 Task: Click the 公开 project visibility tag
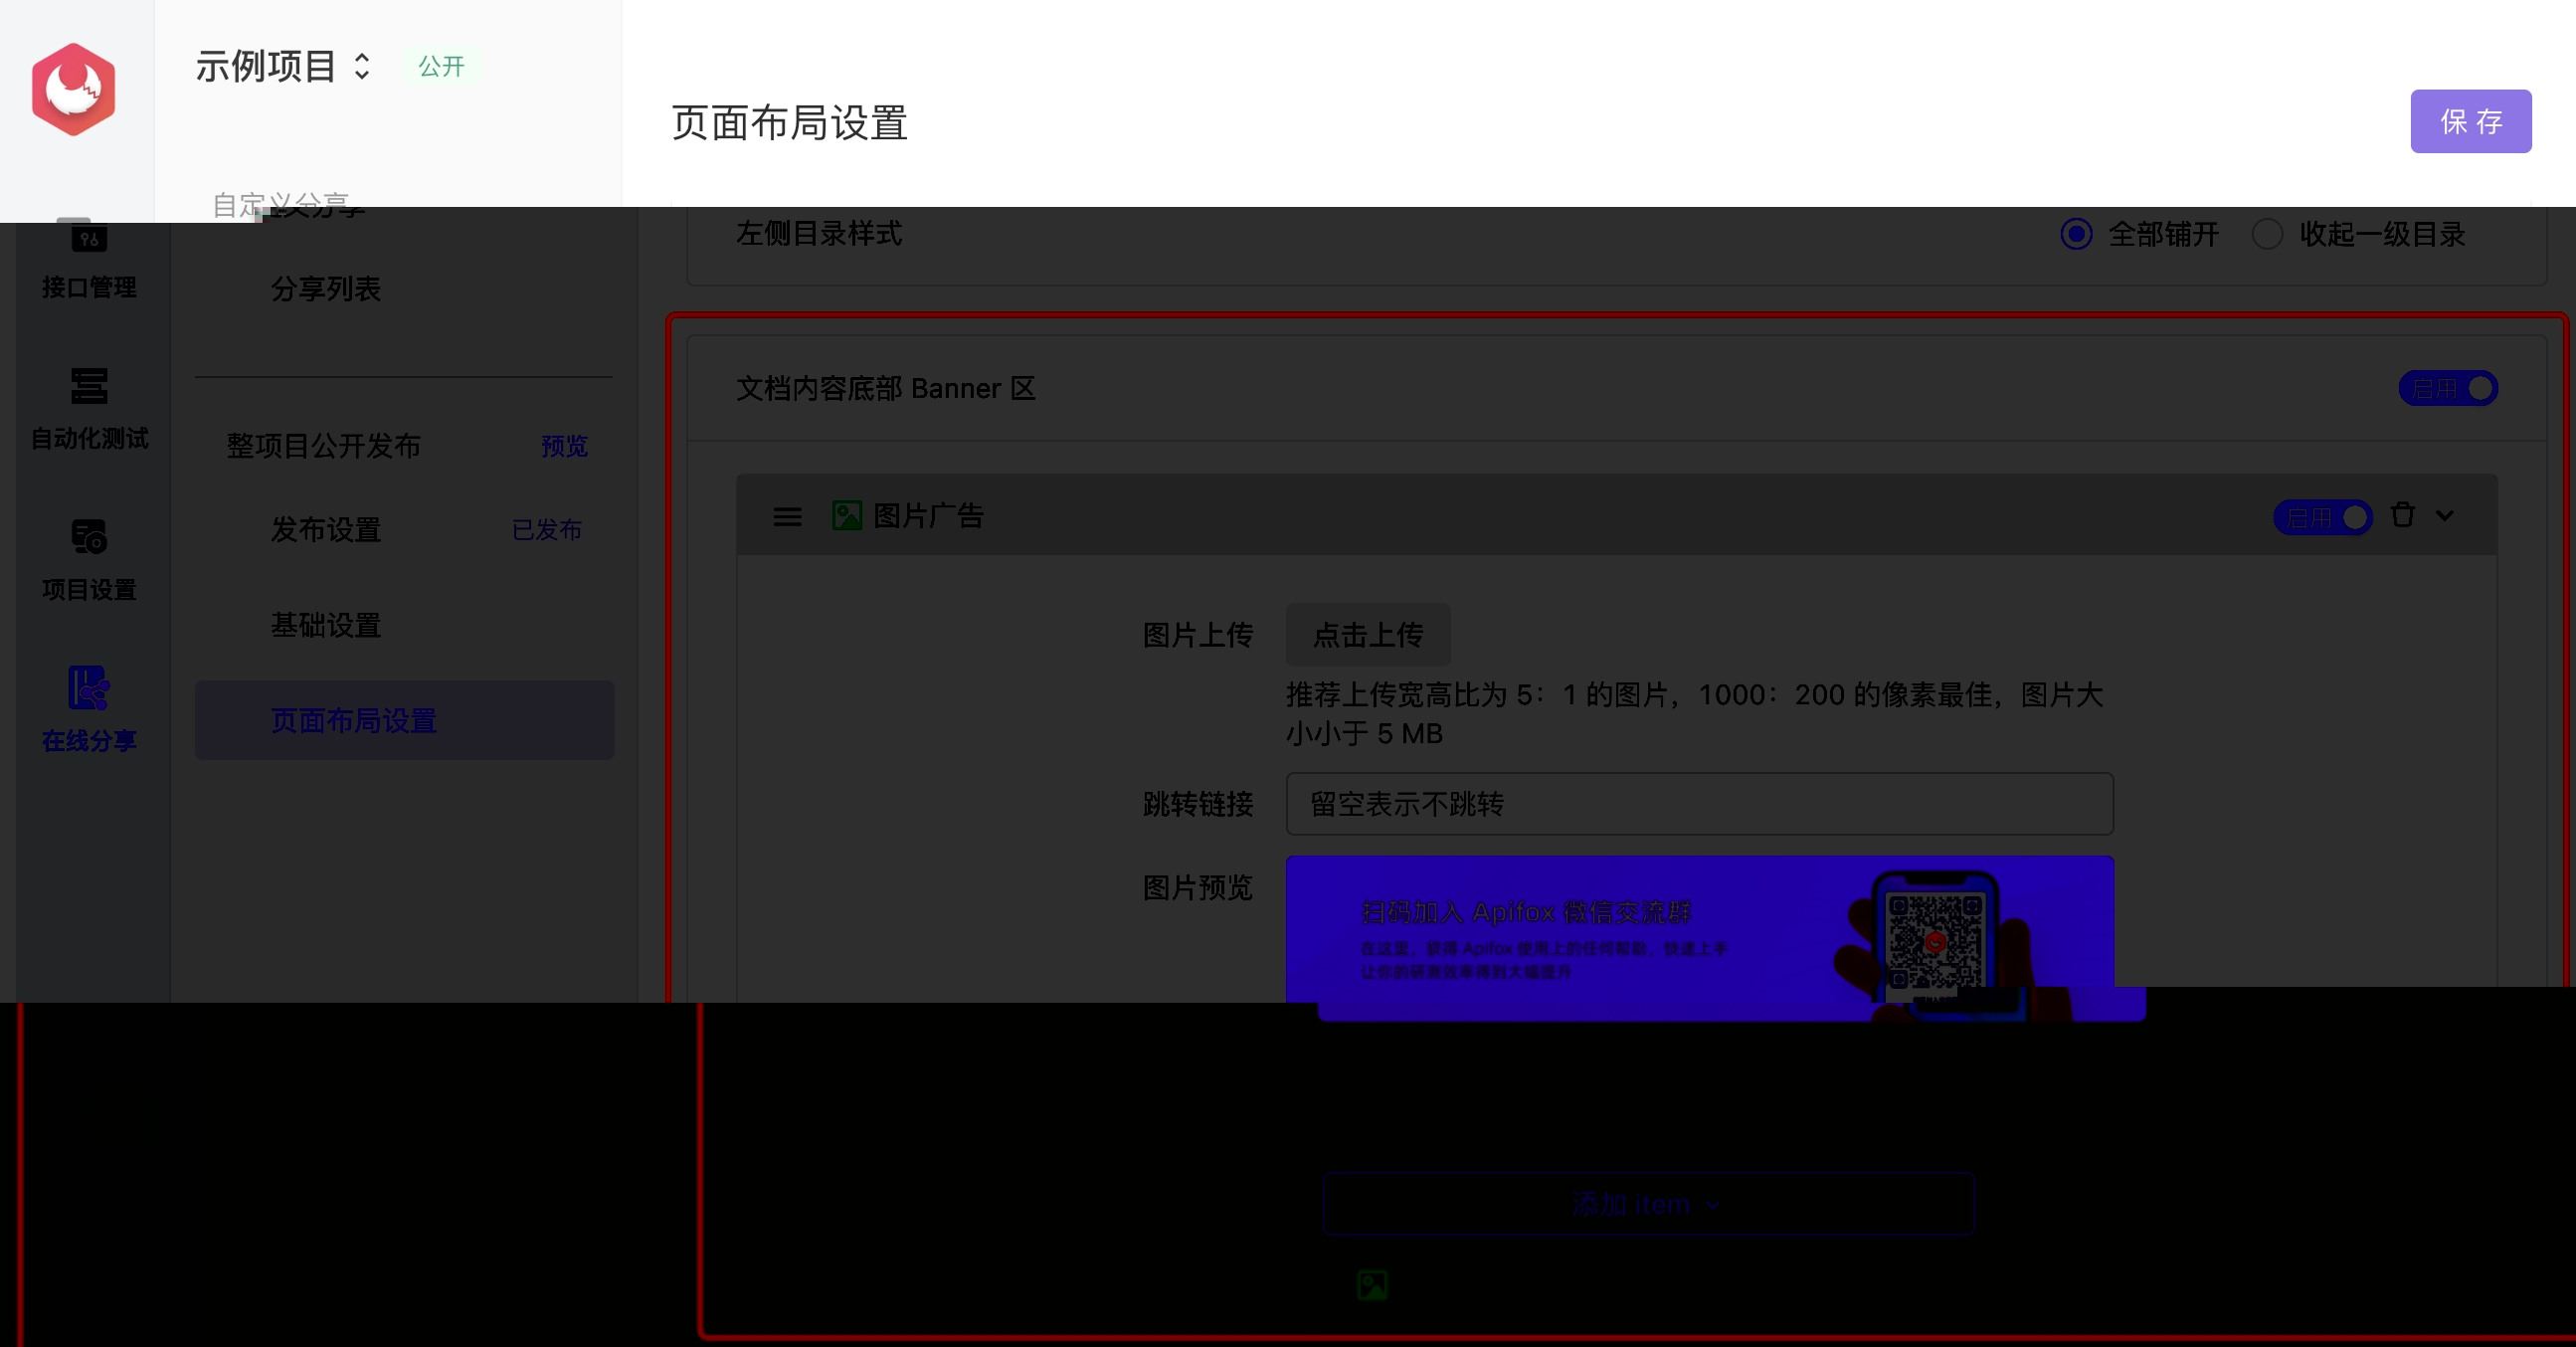(x=441, y=67)
